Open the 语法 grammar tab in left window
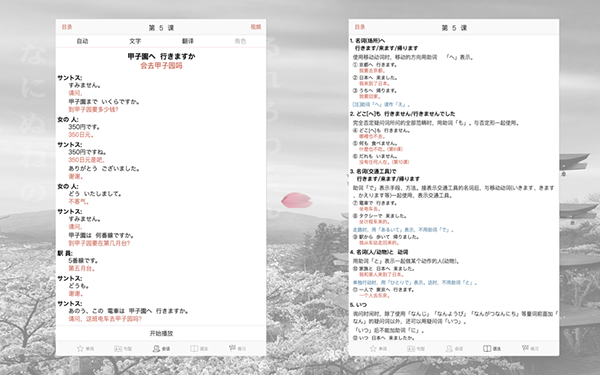Image resolution: width=600 pixels, height=375 pixels. point(199,349)
